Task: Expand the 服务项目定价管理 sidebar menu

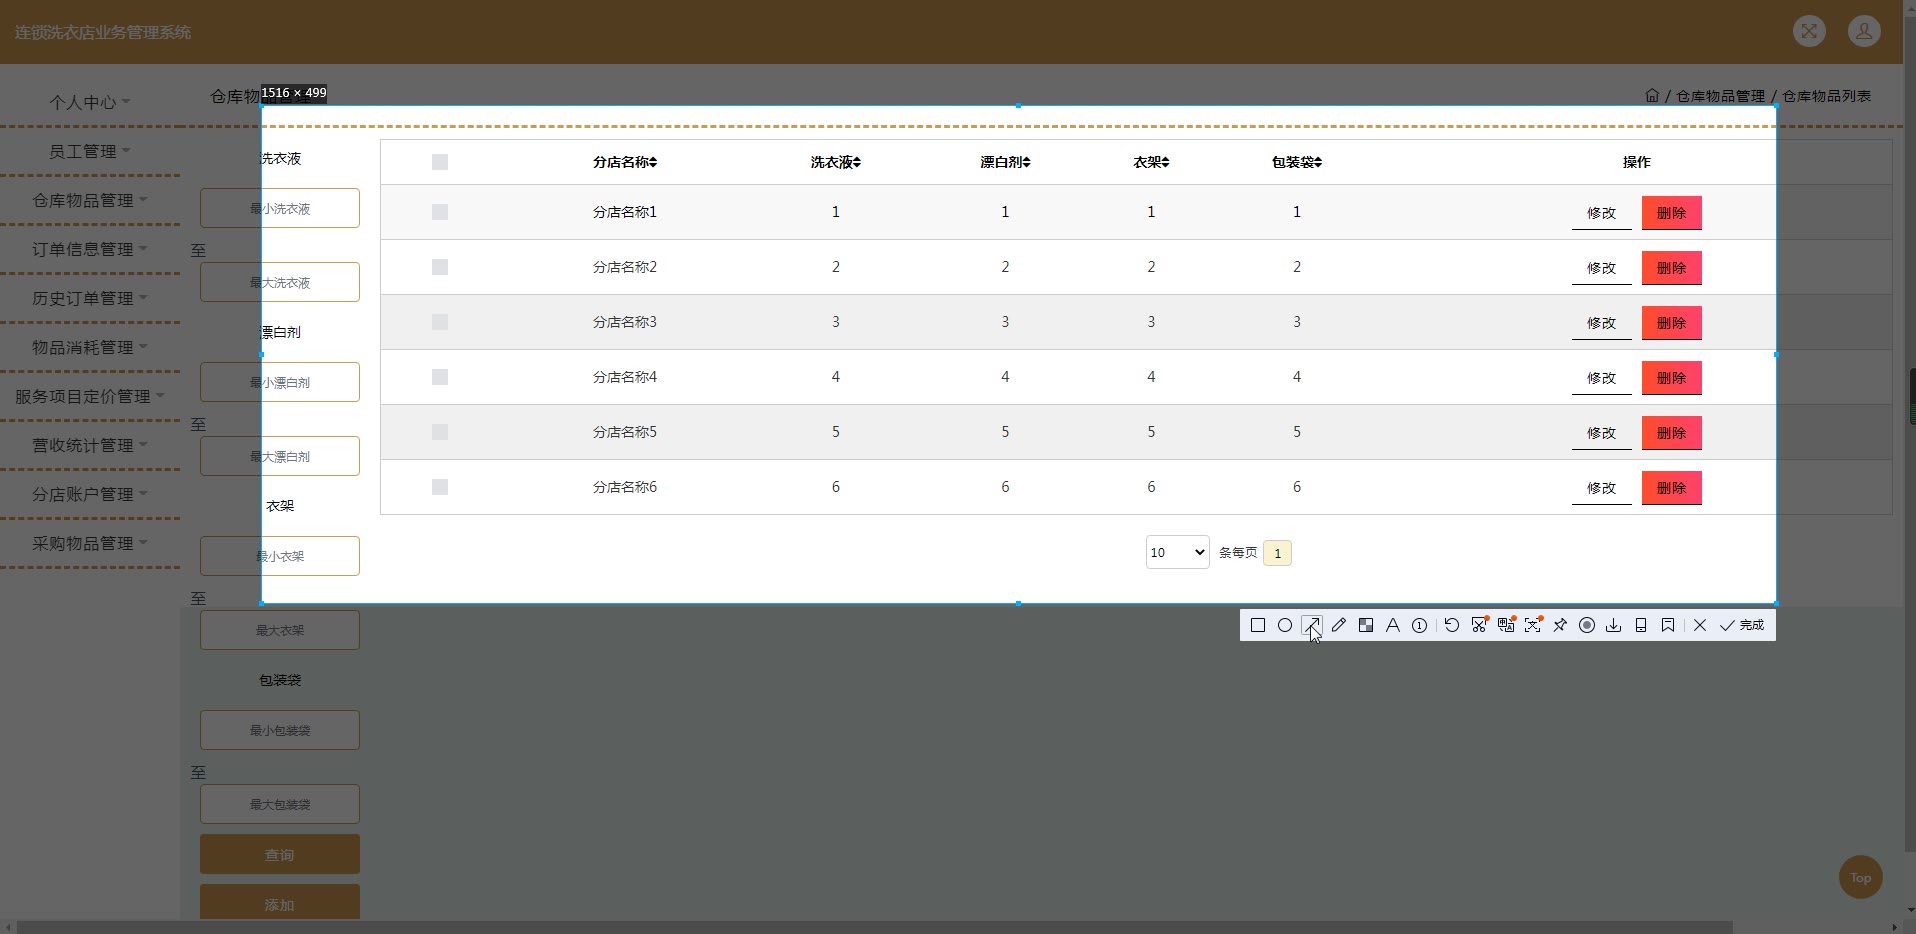Action: [x=90, y=396]
